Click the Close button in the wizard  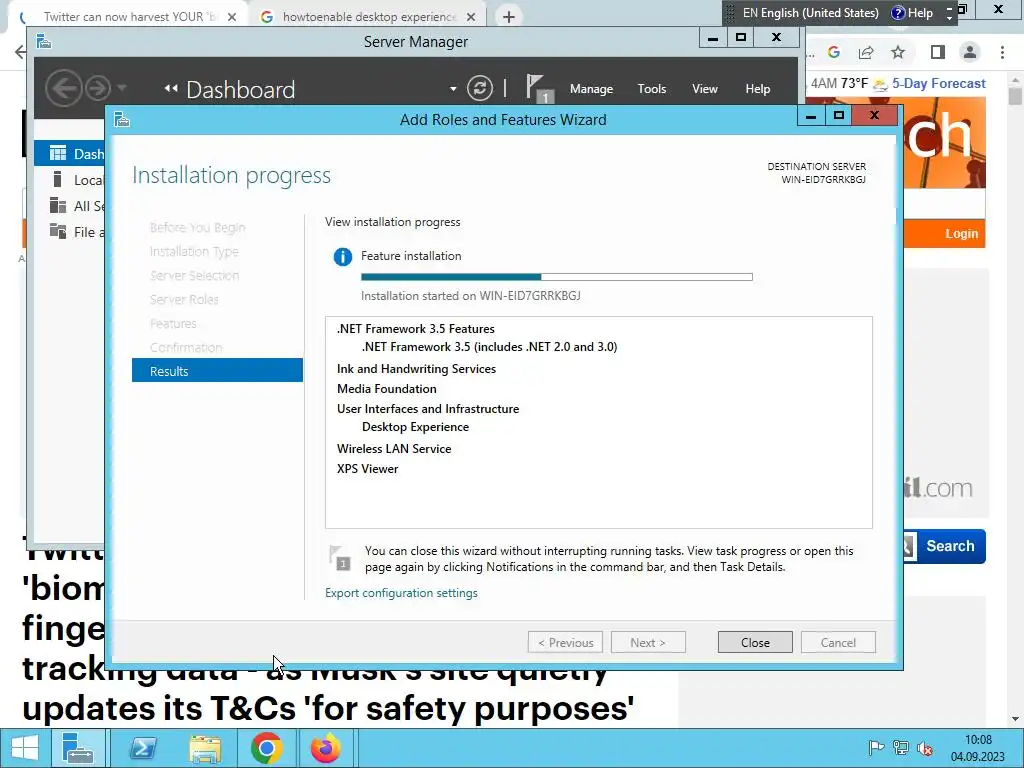coord(755,643)
